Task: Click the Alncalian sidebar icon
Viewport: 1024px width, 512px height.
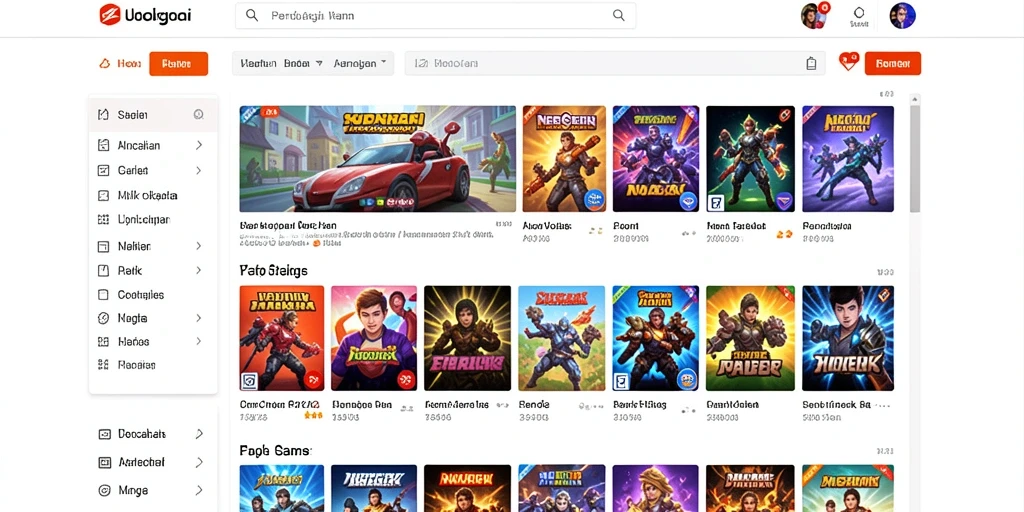Action: pyautogui.click(x=103, y=146)
